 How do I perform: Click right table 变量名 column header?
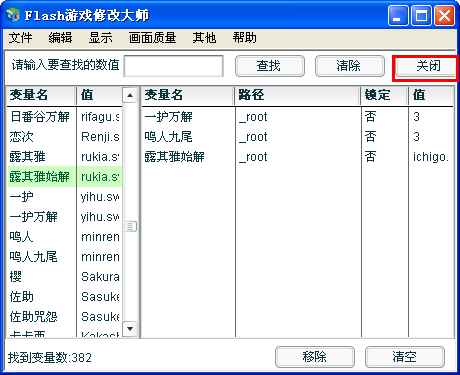click(x=188, y=96)
